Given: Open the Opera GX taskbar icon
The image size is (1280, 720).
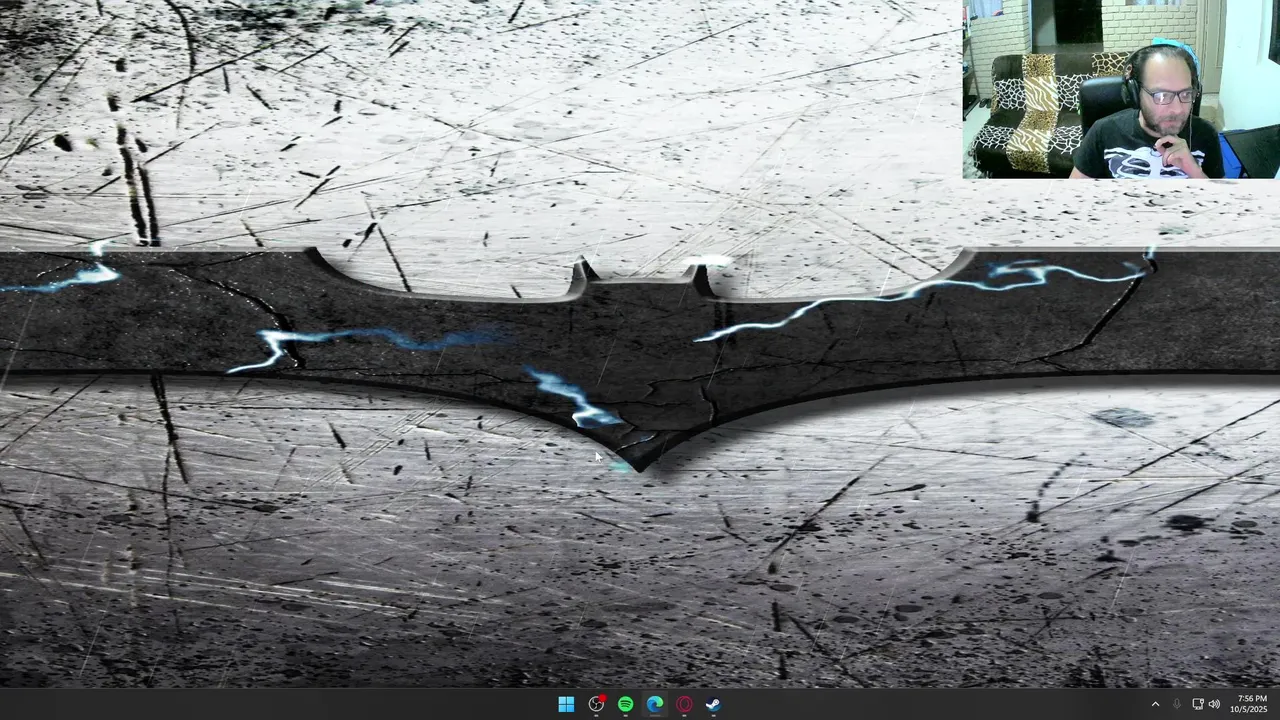Looking at the screenshot, I should 684,704.
